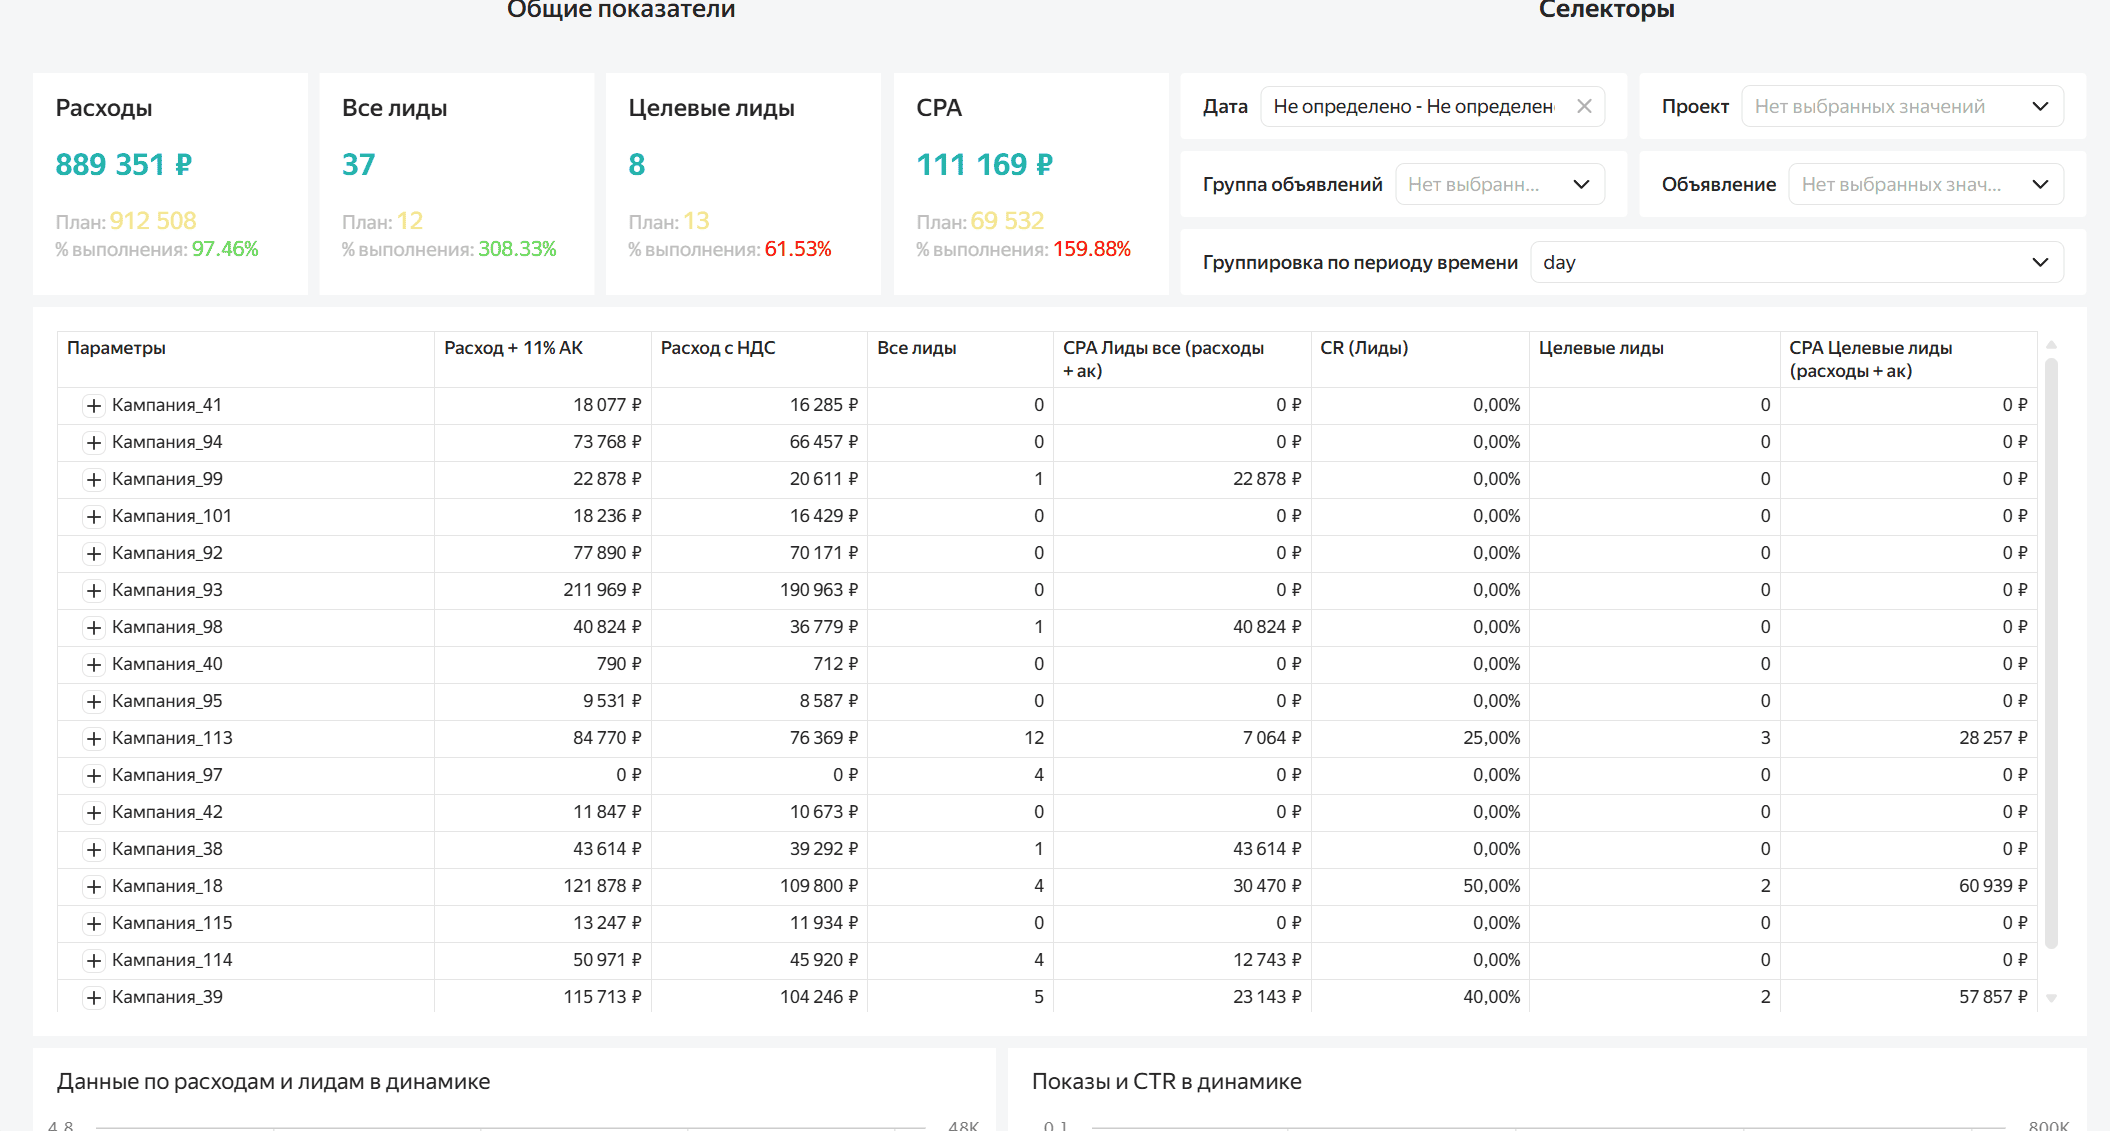Expand Кампания_113 row details
Viewport: 2110px width, 1131px height.
[x=95, y=738]
